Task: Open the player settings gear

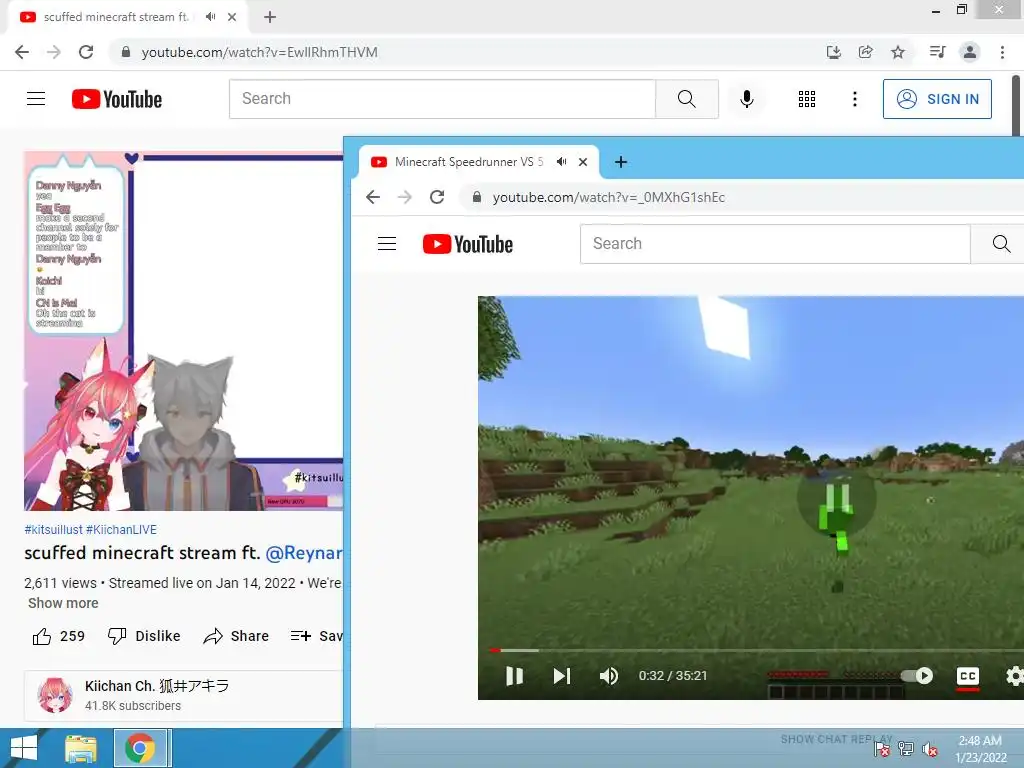Action: pyautogui.click(x=1014, y=676)
